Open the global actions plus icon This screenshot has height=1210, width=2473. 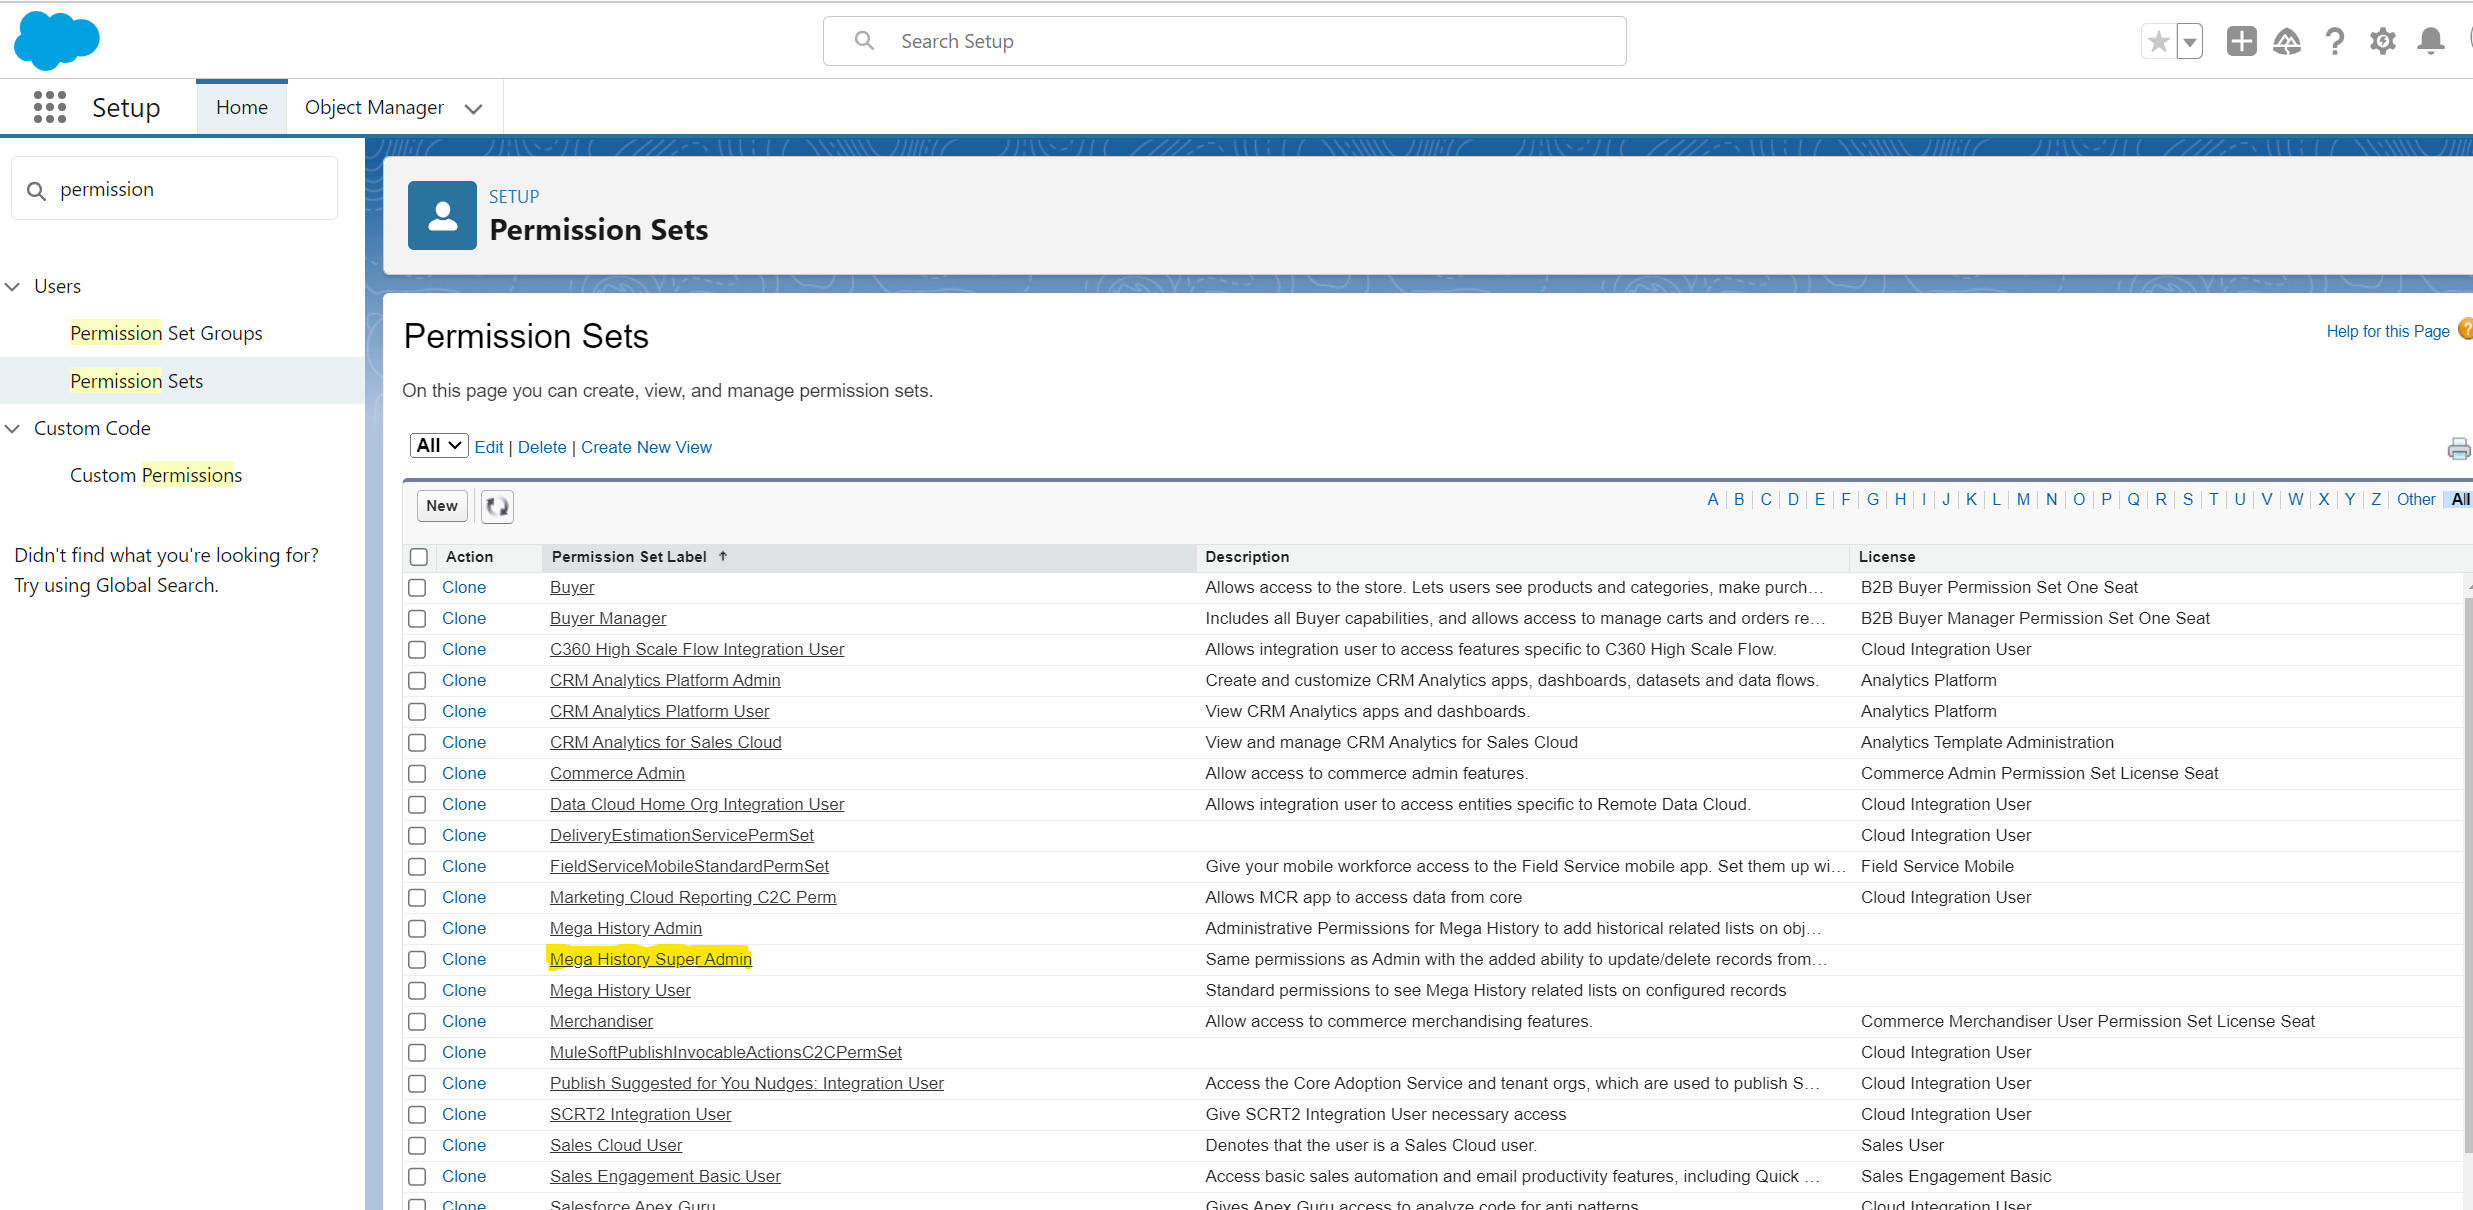[2241, 41]
